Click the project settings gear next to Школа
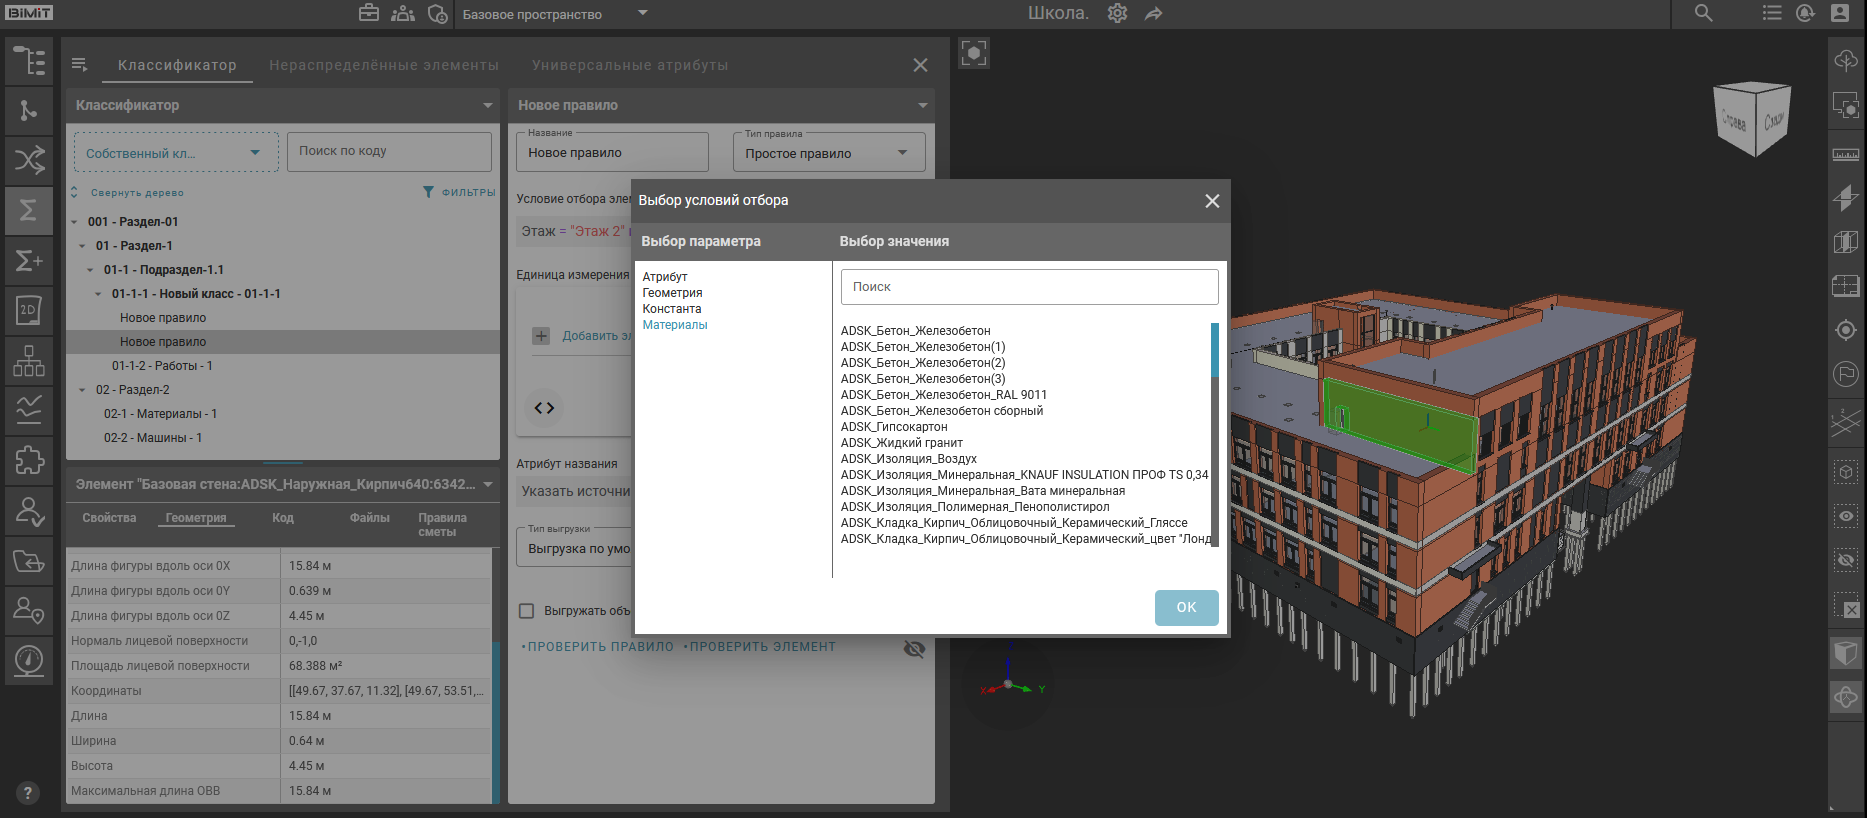The width and height of the screenshot is (1867, 818). click(x=1117, y=13)
